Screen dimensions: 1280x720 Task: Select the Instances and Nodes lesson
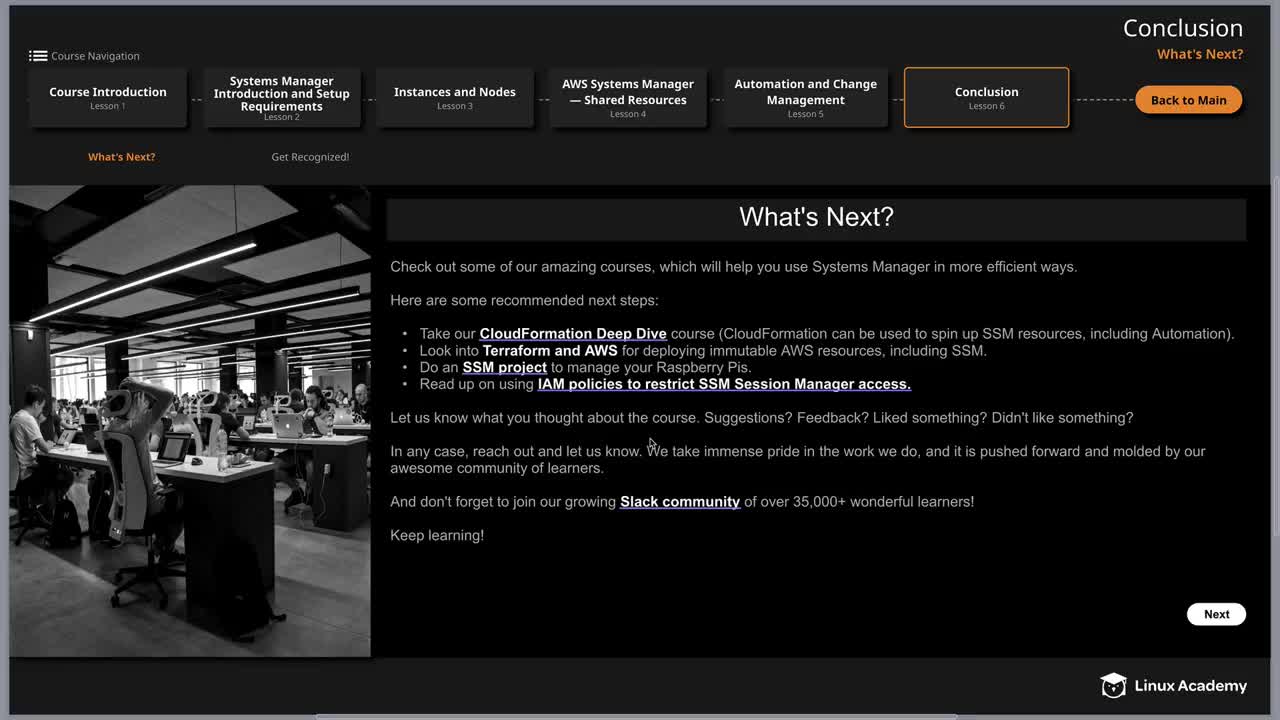(x=455, y=97)
